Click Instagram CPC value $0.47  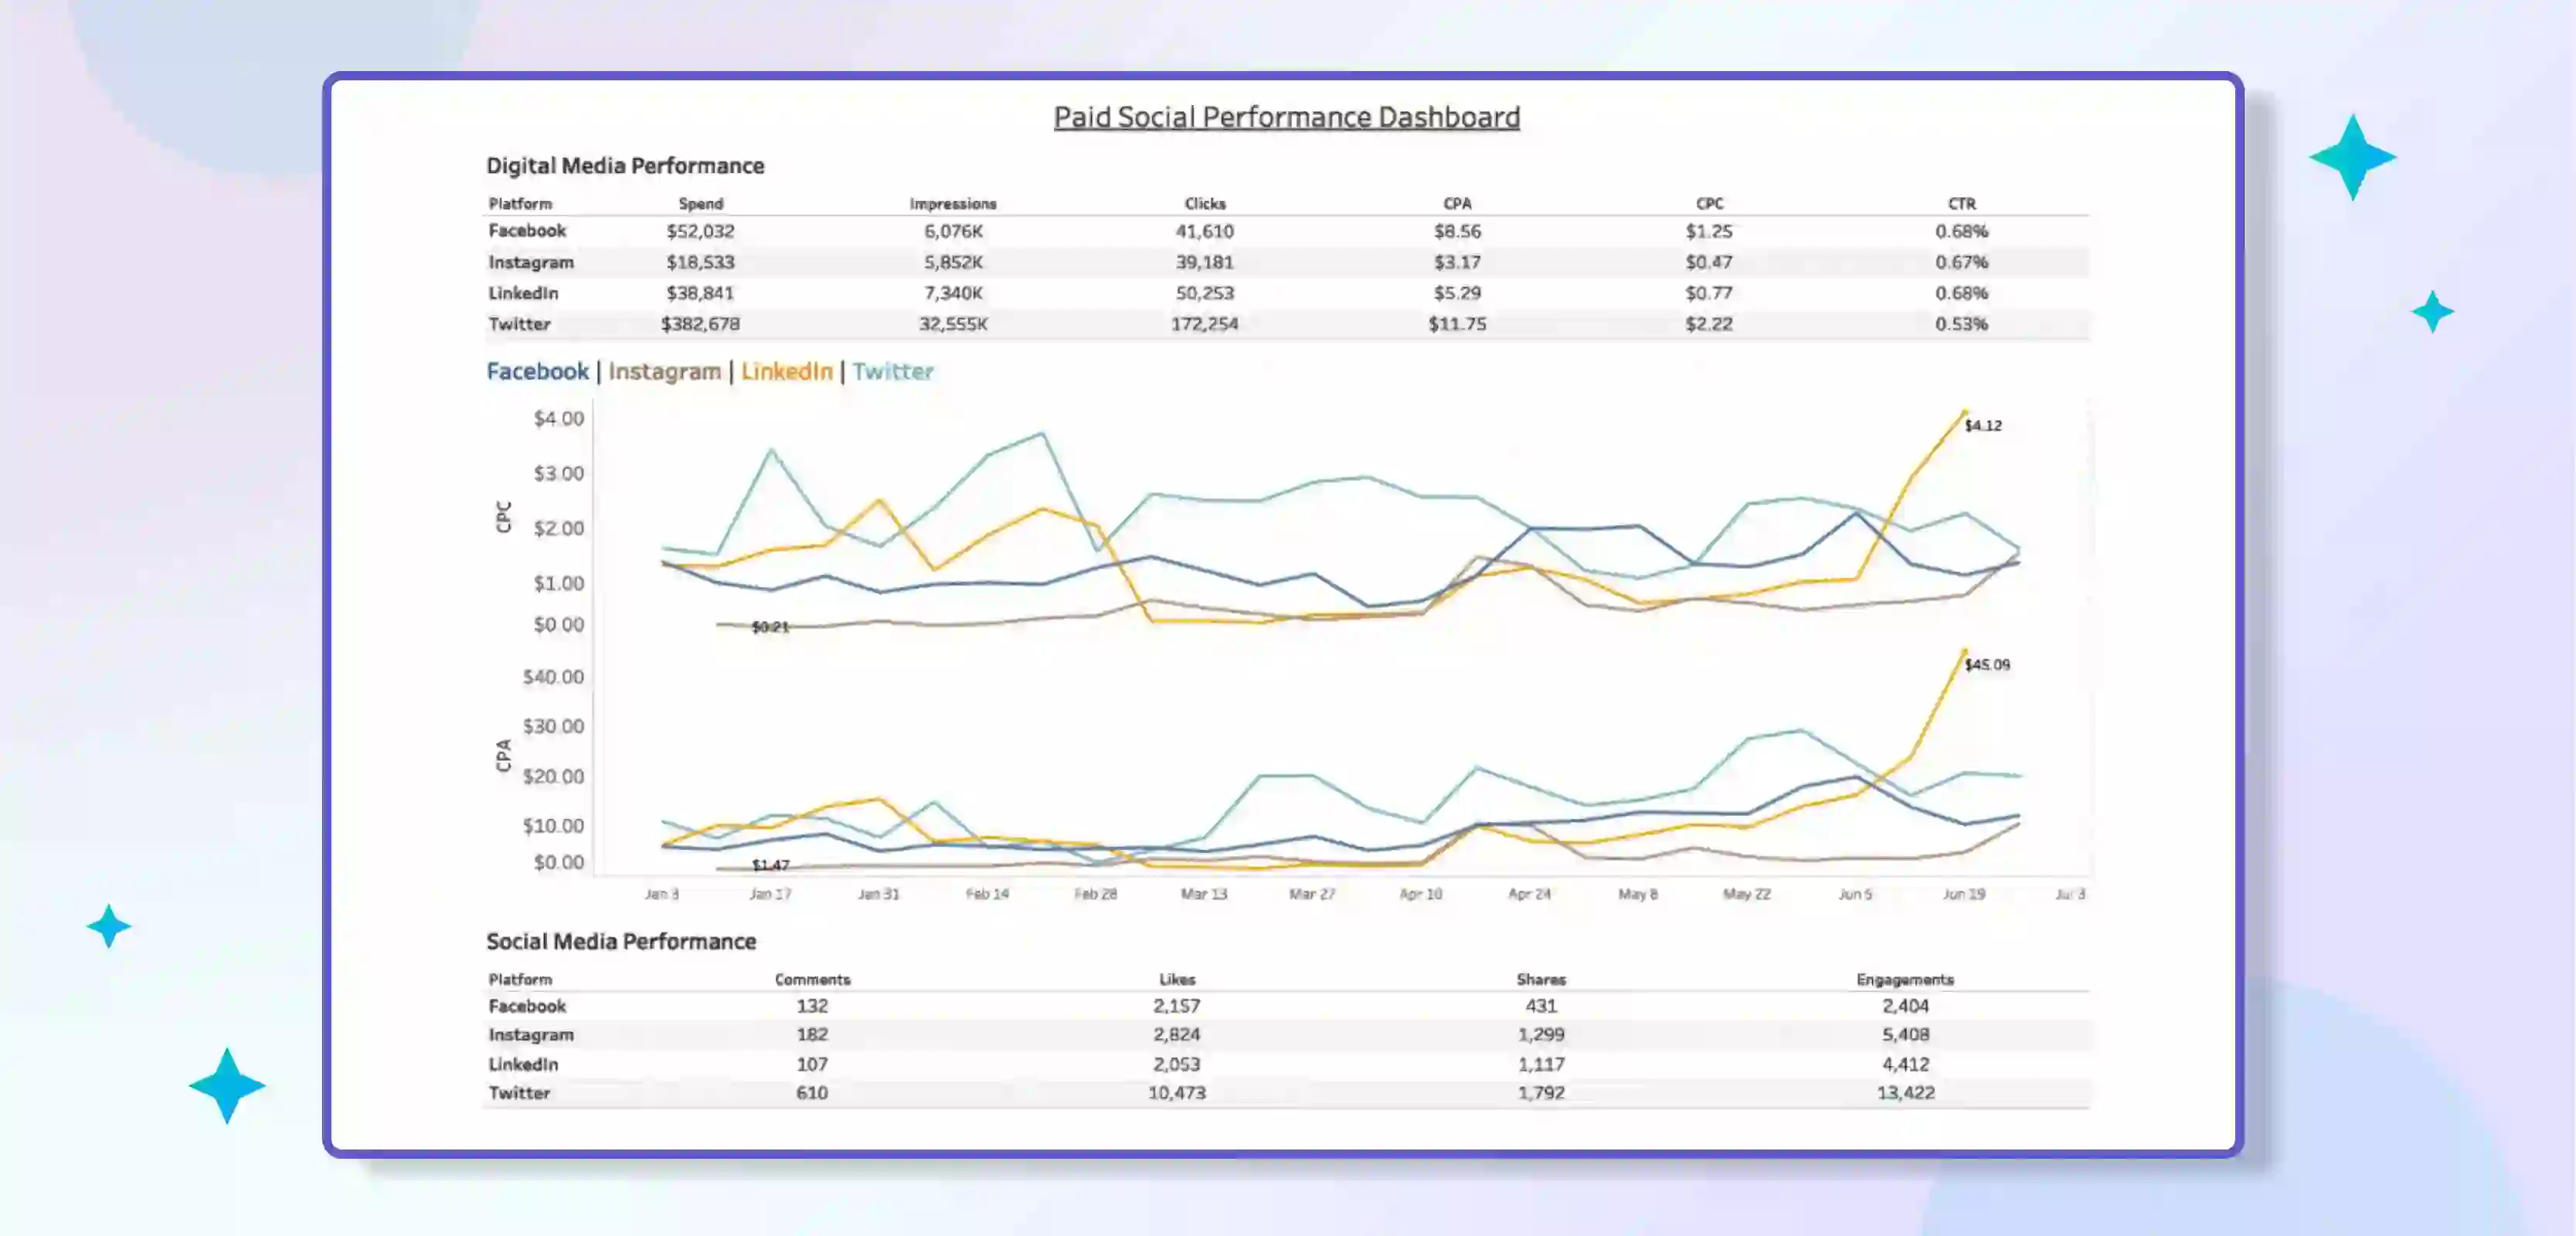pos(1709,262)
